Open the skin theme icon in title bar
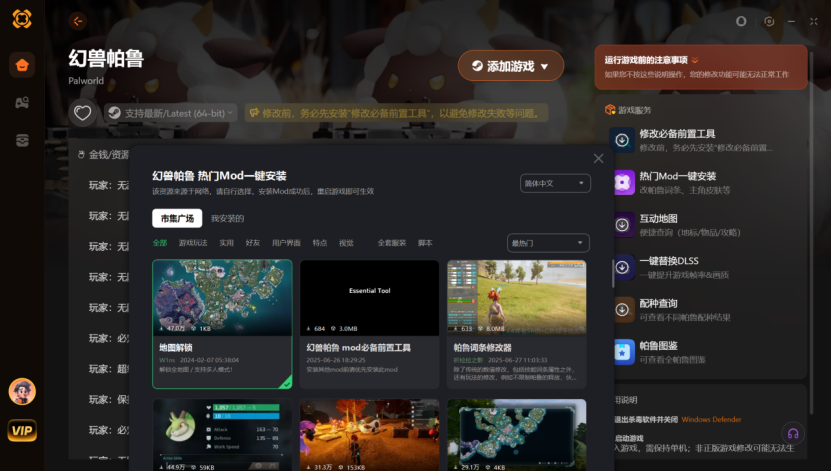 [x=741, y=21]
